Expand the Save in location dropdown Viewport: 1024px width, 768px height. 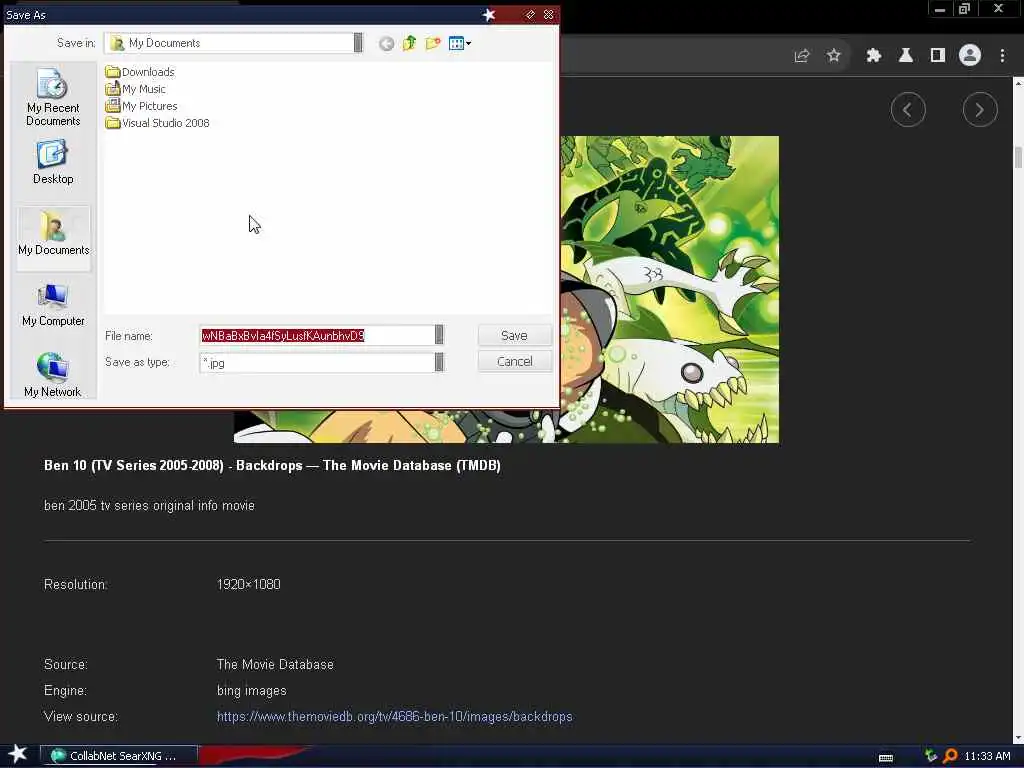point(358,43)
